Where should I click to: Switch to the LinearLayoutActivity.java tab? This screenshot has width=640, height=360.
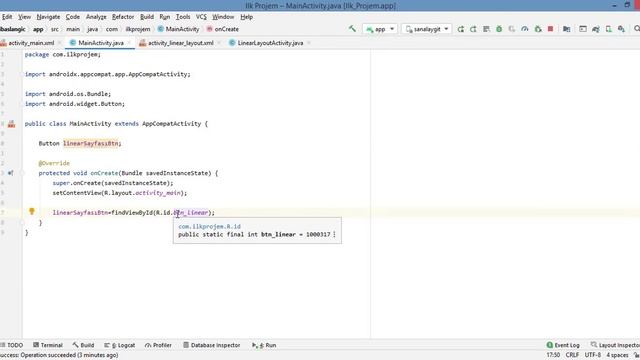click(270, 43)
